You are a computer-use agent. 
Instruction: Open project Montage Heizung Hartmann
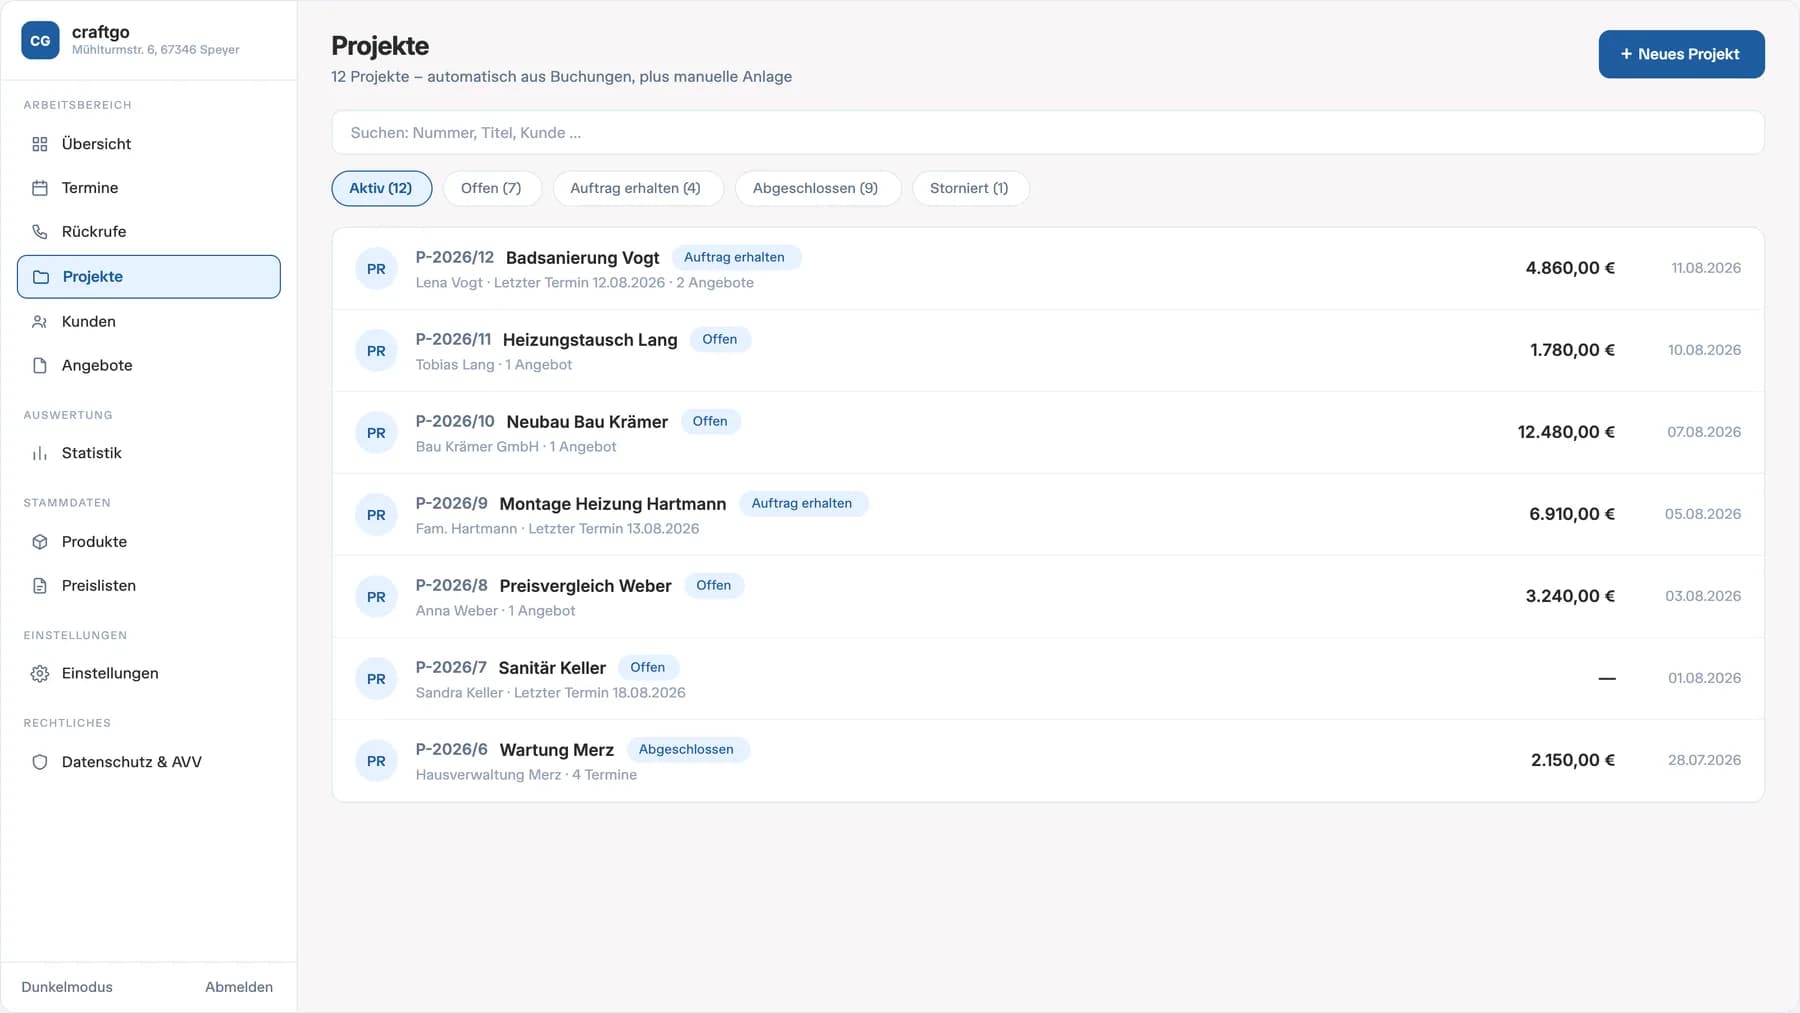[x=1048, y=515]
